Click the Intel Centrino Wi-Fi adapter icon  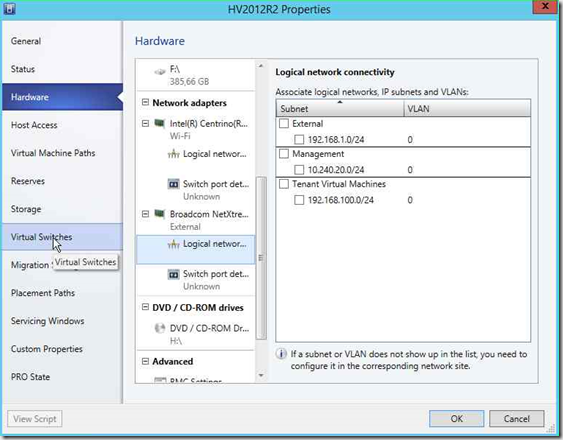[x=159, y=124]
